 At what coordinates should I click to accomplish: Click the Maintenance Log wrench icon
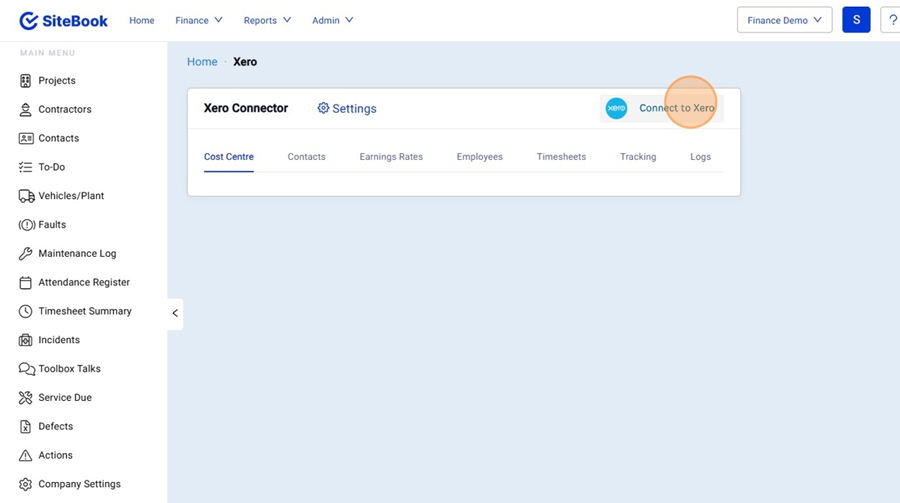[26, 254]
